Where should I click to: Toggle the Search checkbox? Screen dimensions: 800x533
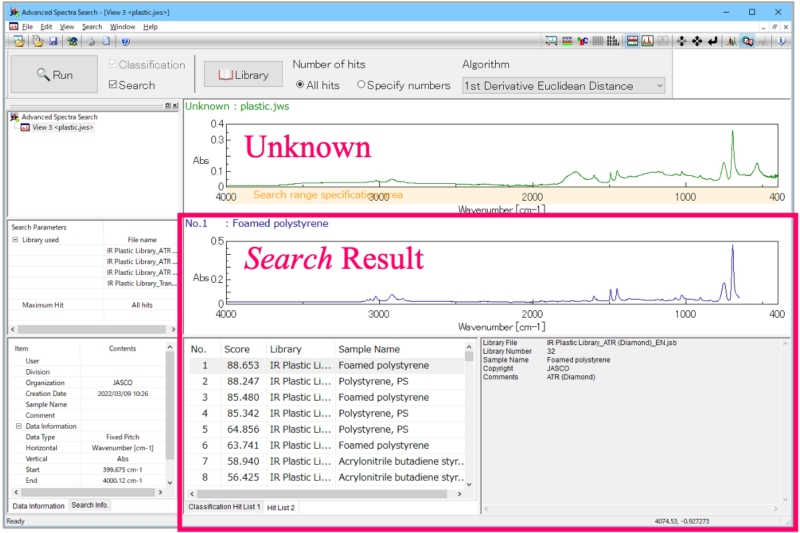pyautogui.click(x=113, y=85)
